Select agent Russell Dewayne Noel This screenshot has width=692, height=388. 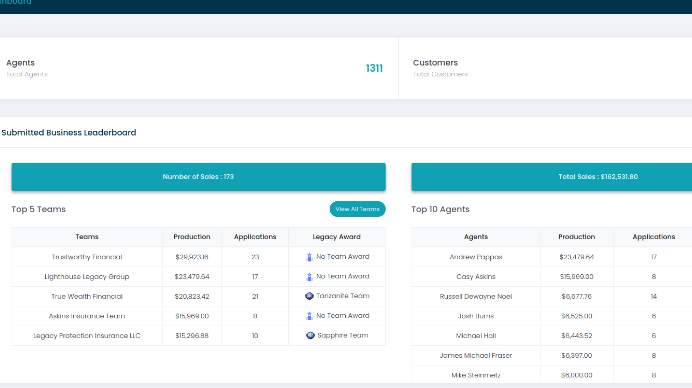click(476, 297)
